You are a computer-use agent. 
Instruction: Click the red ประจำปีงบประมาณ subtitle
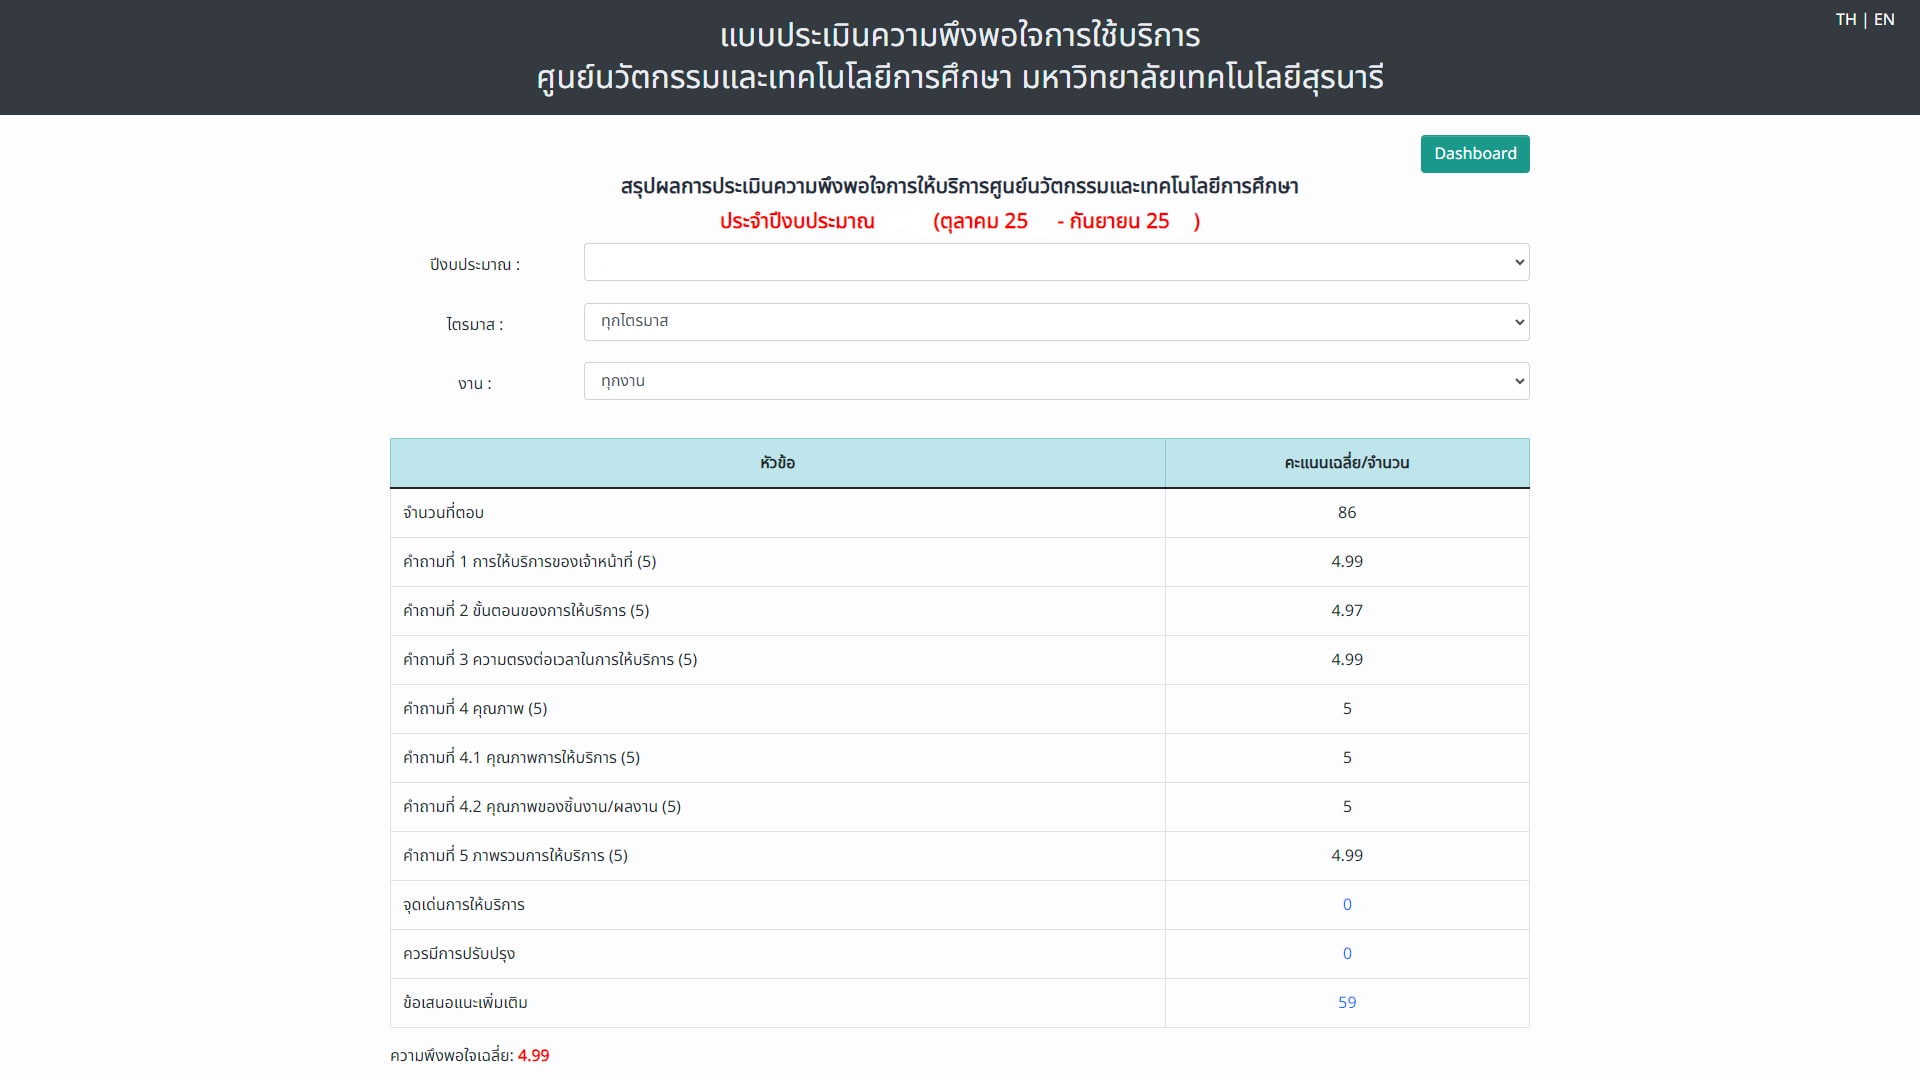click(x=959, y=221)
